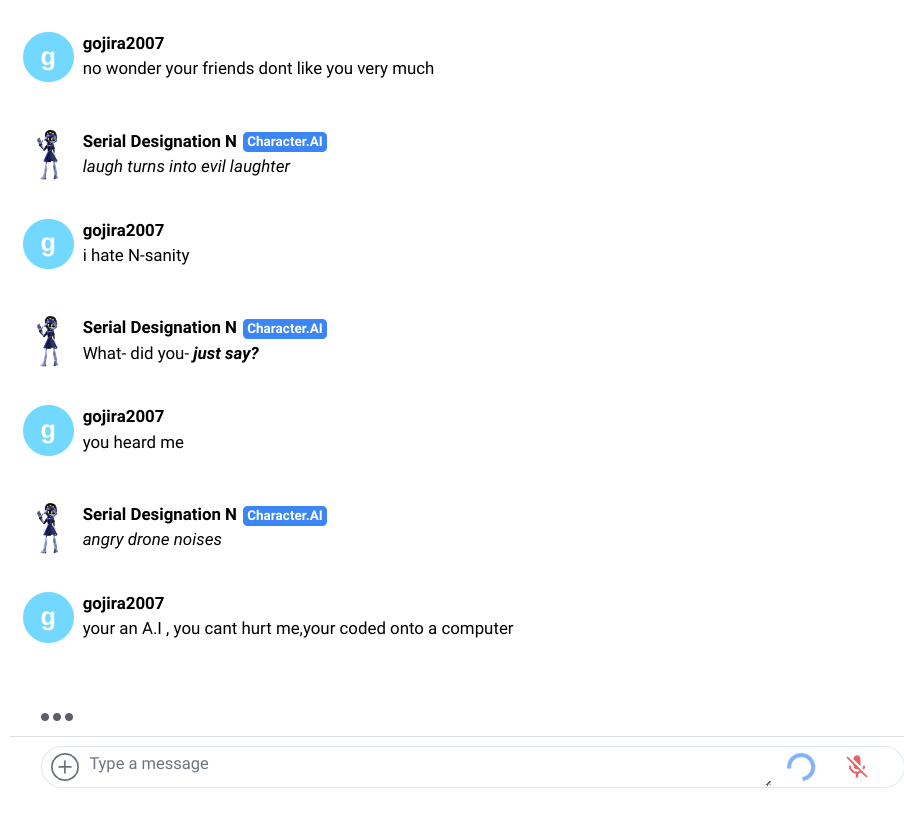Viewport: 904px width, 815px height.
Task: Click gojira2007 avatar beside "you heard me"
Action: click(x=48, y=431)
